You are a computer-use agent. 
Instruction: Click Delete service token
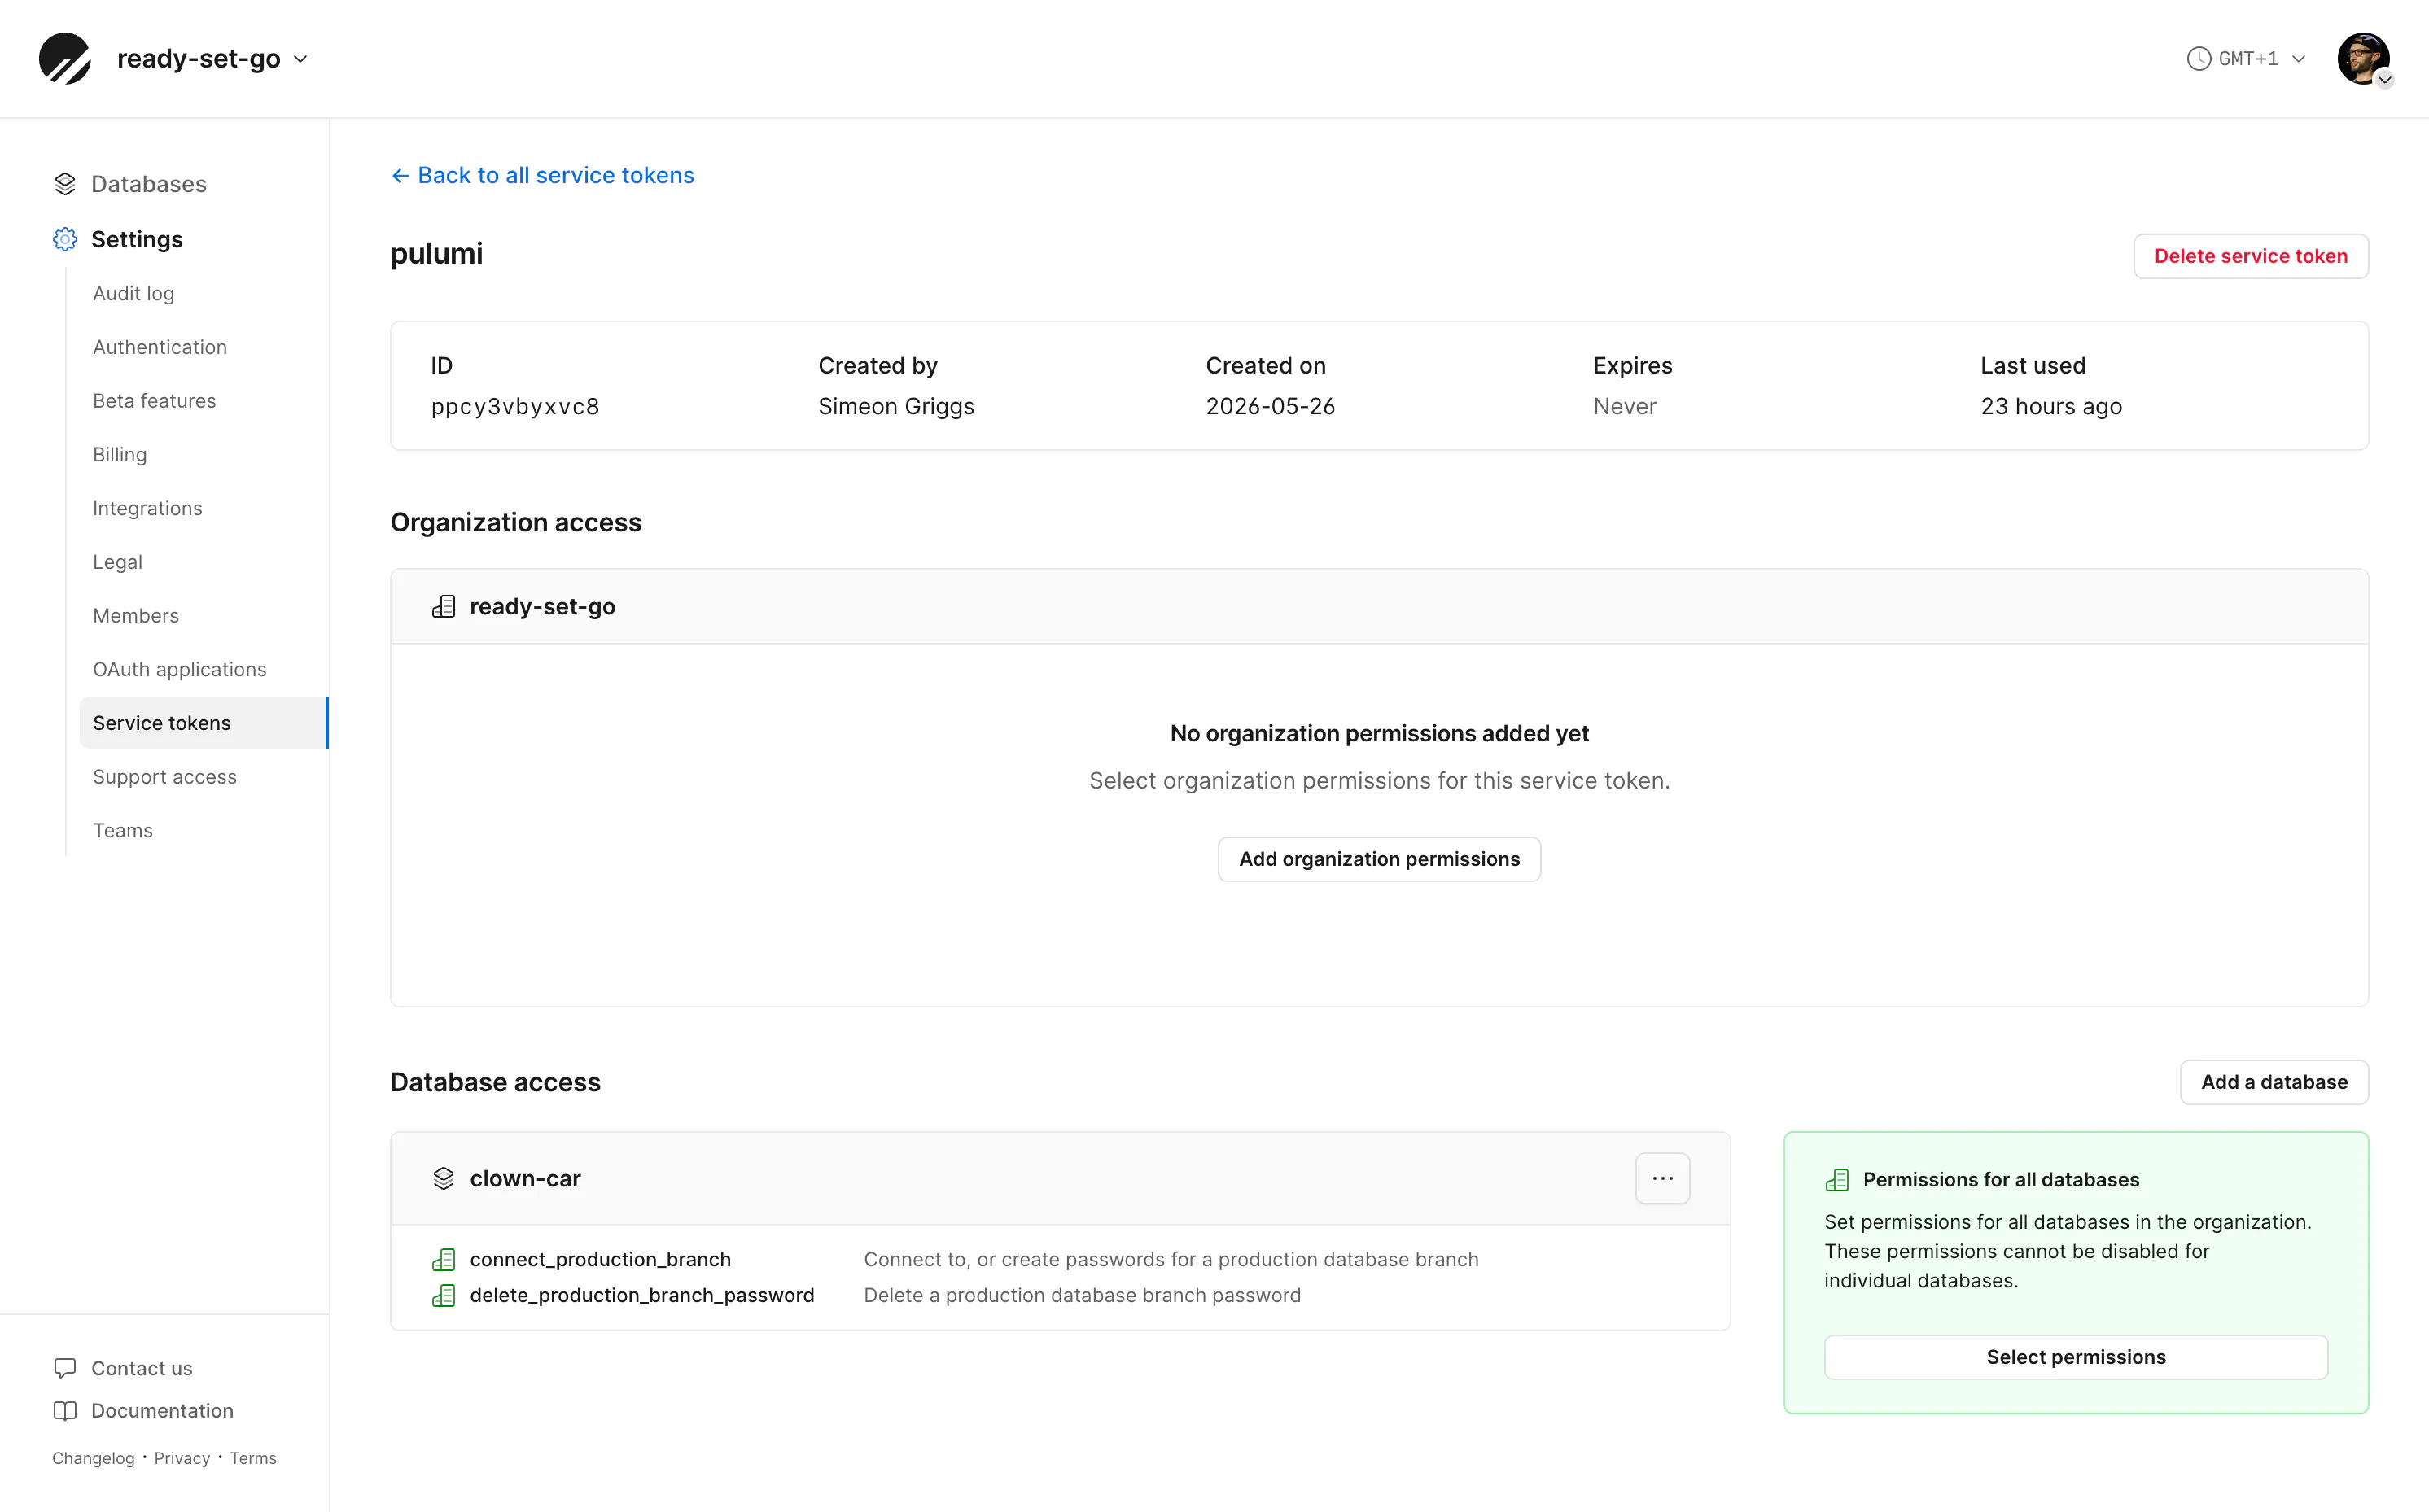[x=2250, y=256]
